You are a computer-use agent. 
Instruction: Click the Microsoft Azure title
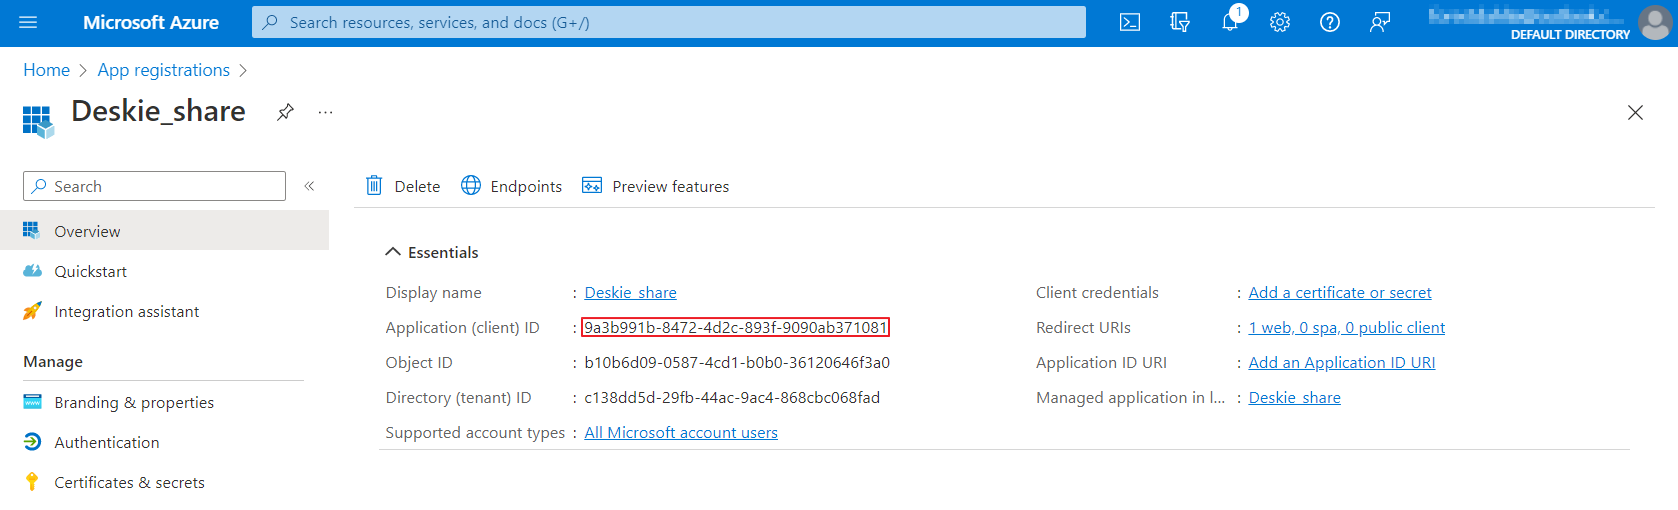pyautogui.click(x=151, y=22)
